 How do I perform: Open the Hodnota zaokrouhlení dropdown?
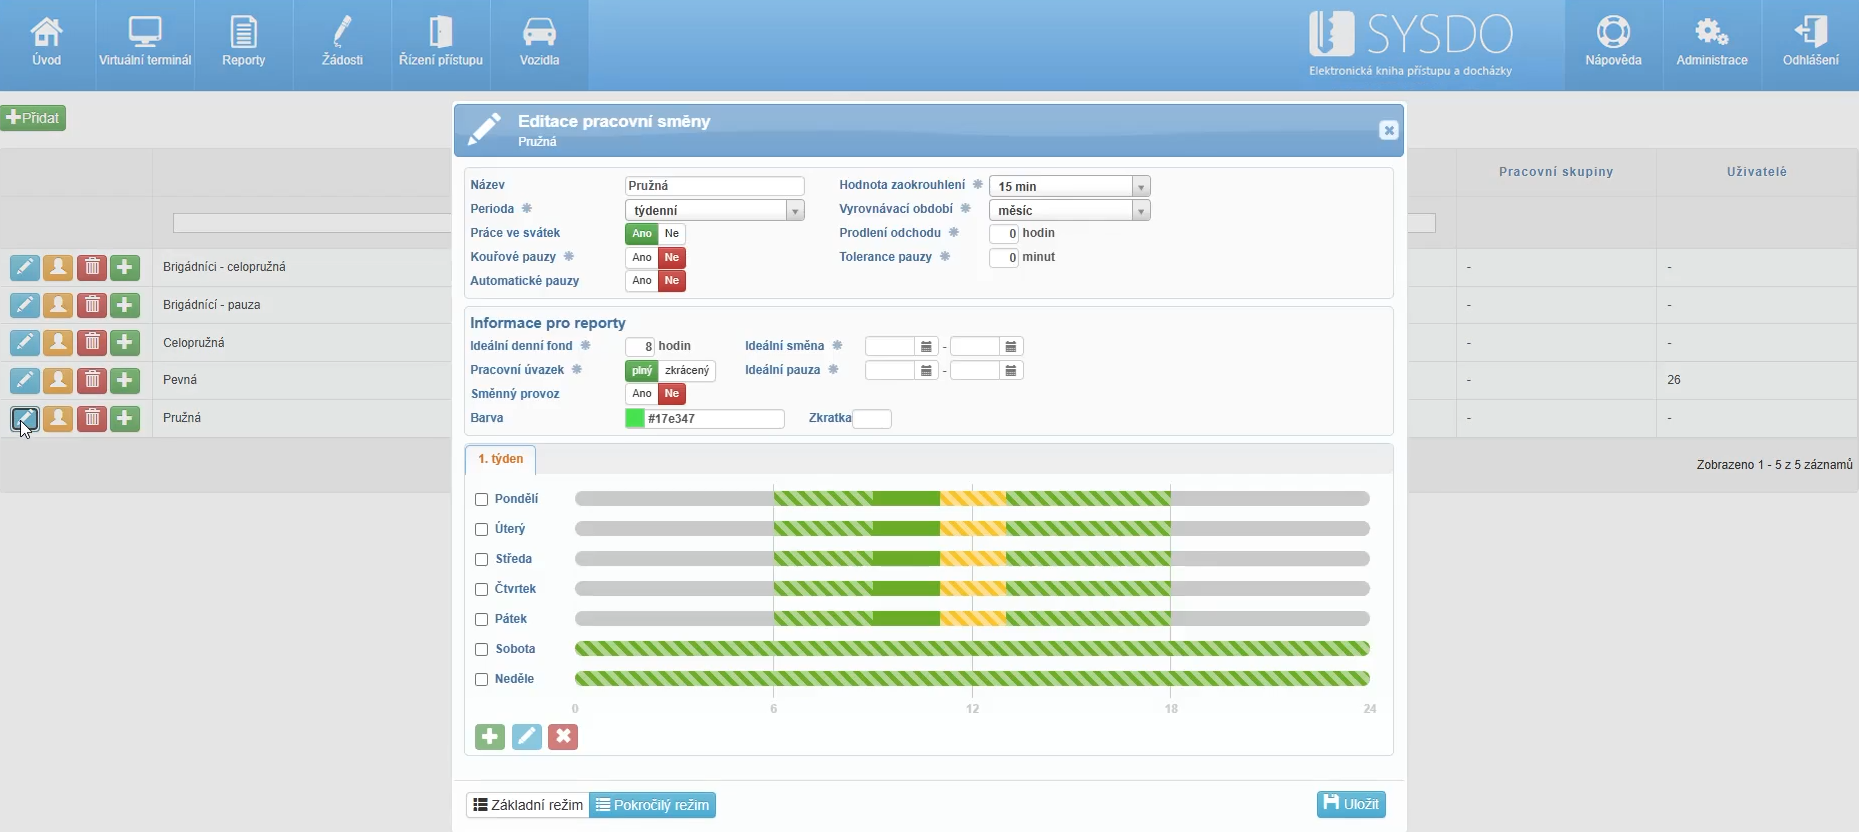1140,187
